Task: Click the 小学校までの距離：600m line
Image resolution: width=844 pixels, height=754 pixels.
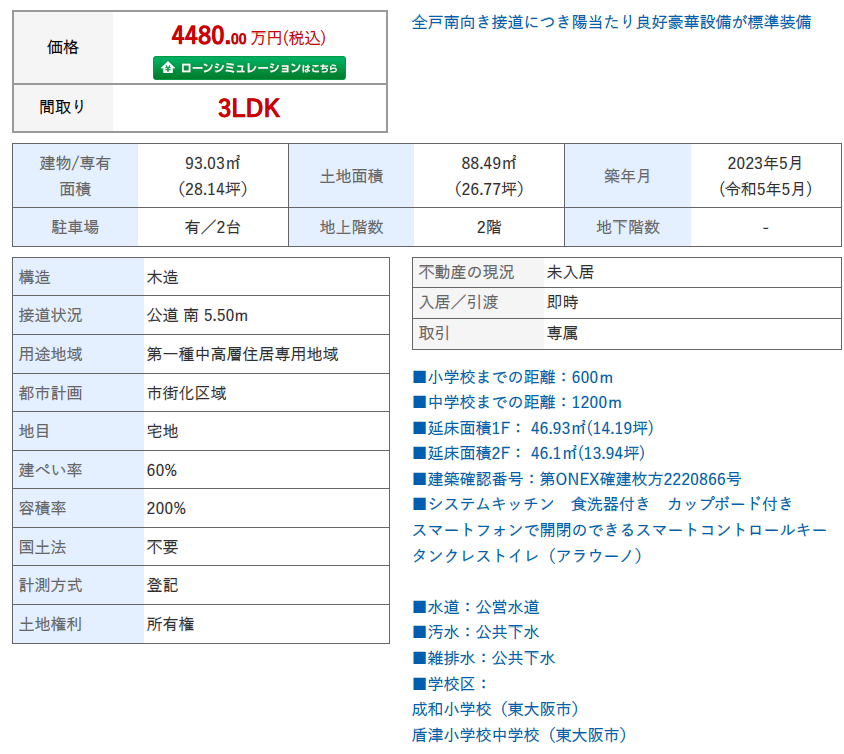Action: (x=513, y=378)
